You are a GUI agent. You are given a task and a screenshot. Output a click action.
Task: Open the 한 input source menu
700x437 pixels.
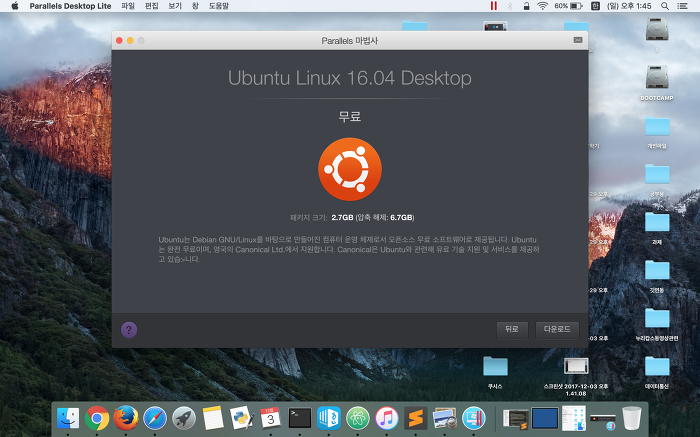[595, 6]
